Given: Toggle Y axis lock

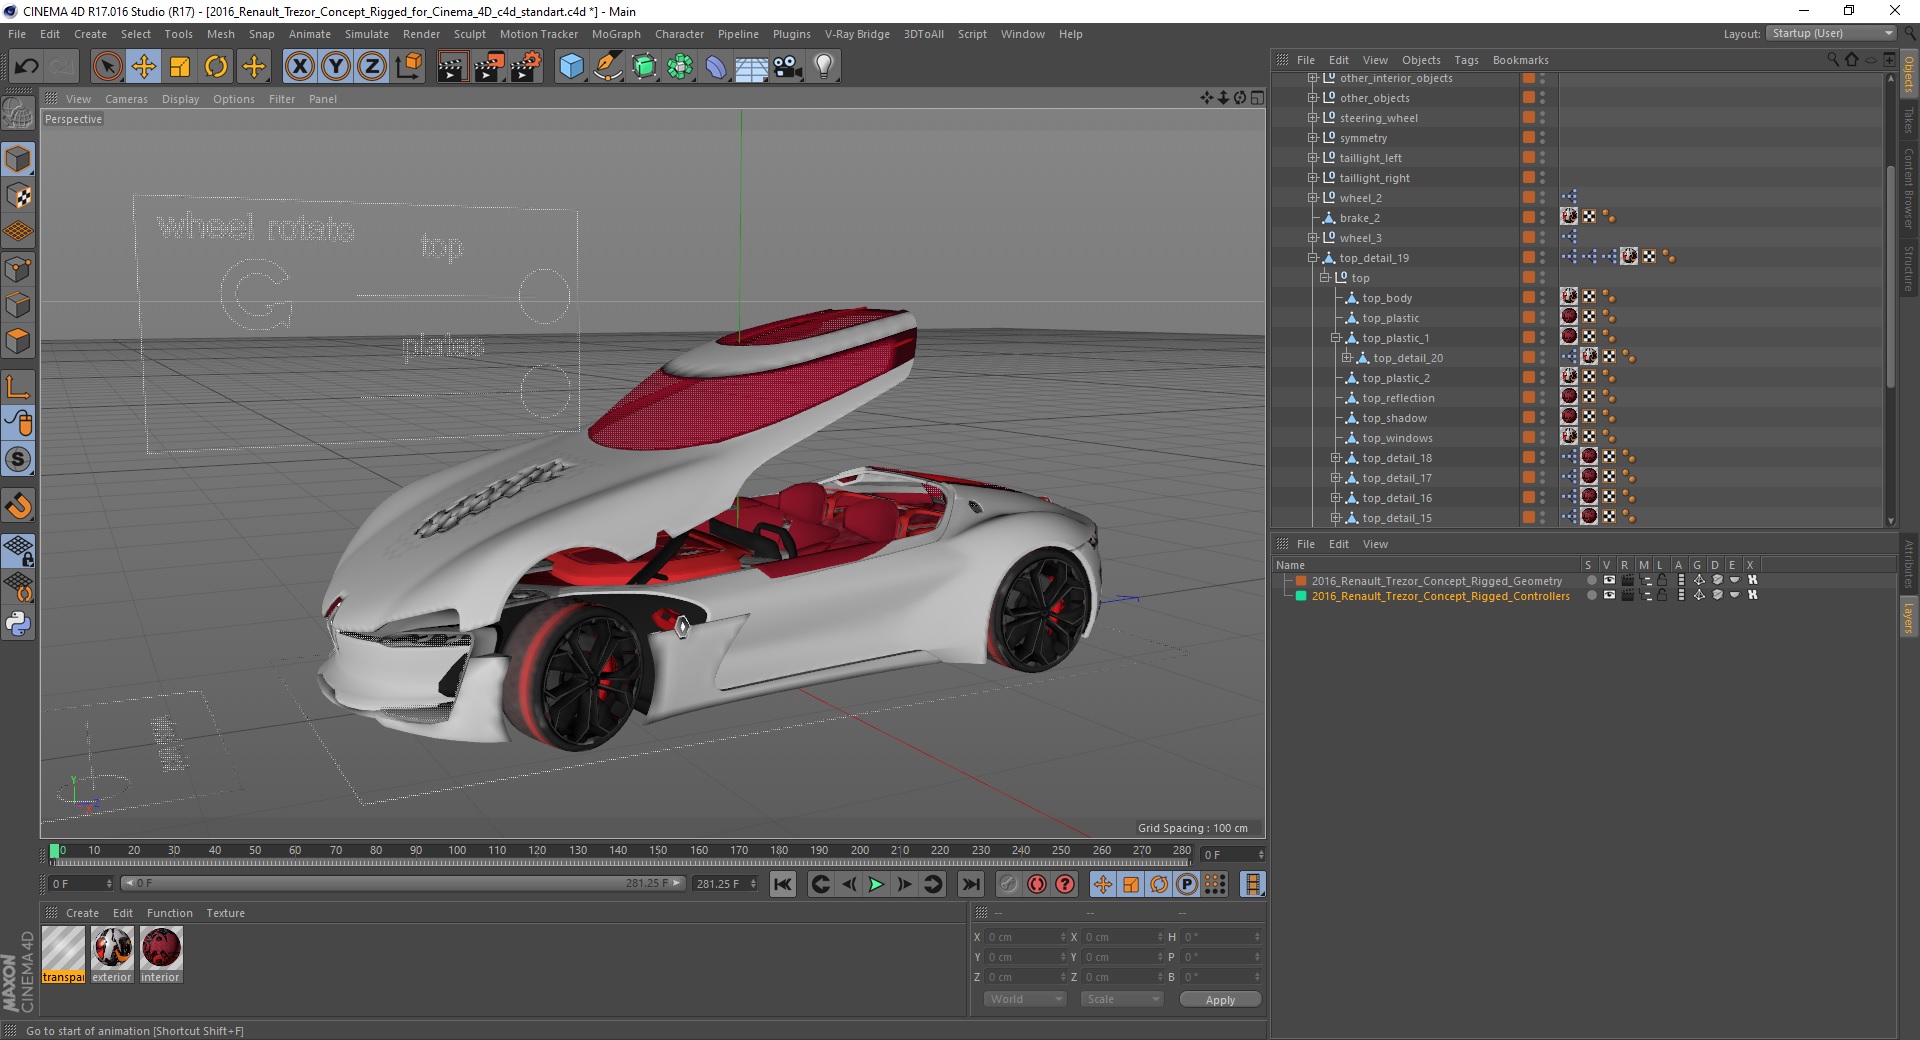Looking at the screenshot, I should 335,67.
